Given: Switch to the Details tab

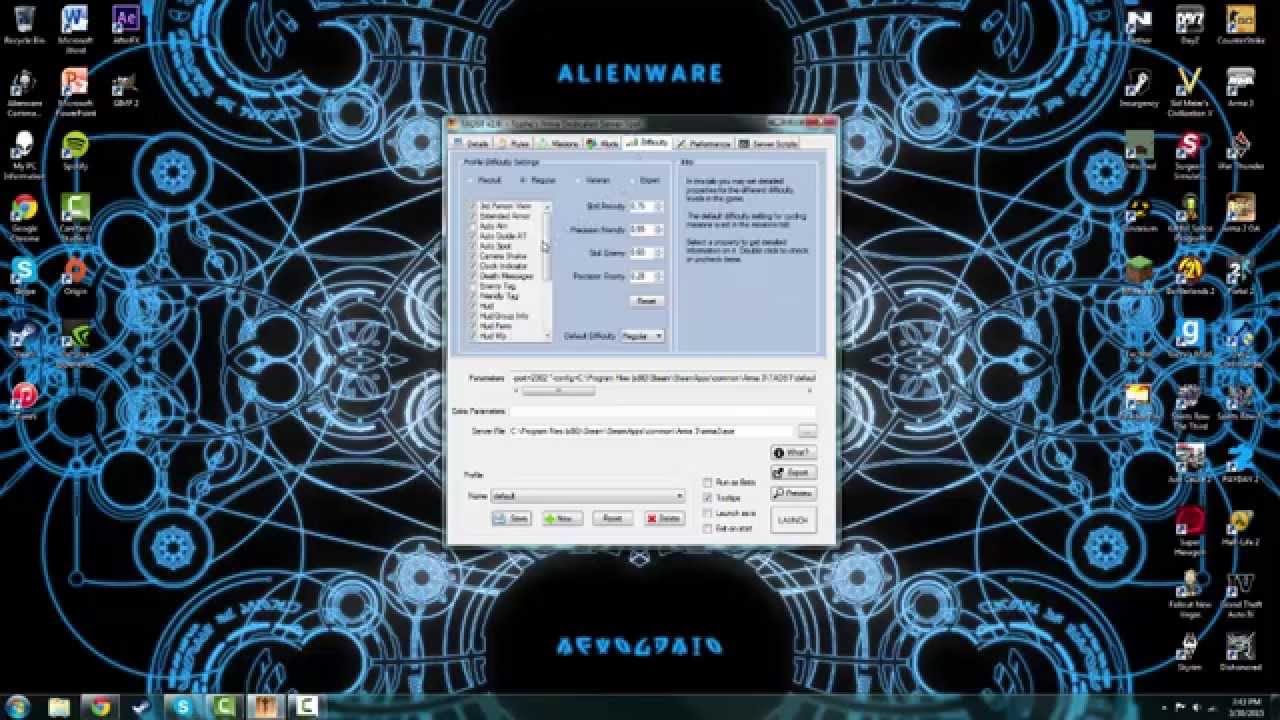Looking at the screenshot, I should pyautogui.click(x=473, y=144).
